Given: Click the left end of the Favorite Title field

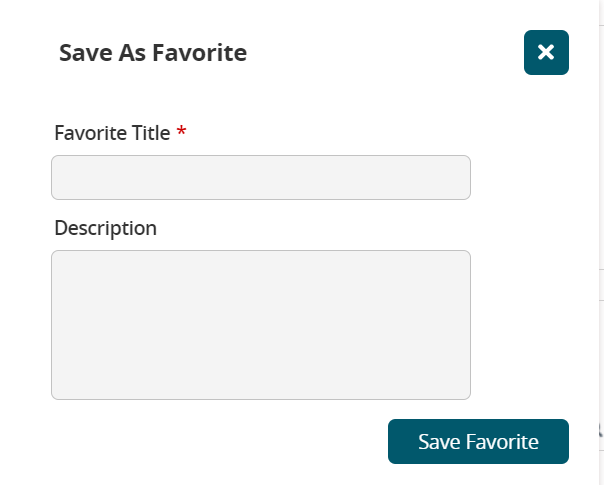Looking at the screenshot, I should (66, 177).
